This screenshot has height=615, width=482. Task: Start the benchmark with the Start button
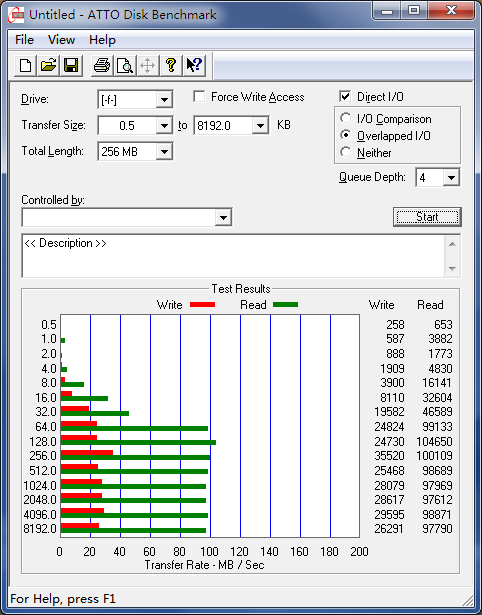click(x=427, y=217)
